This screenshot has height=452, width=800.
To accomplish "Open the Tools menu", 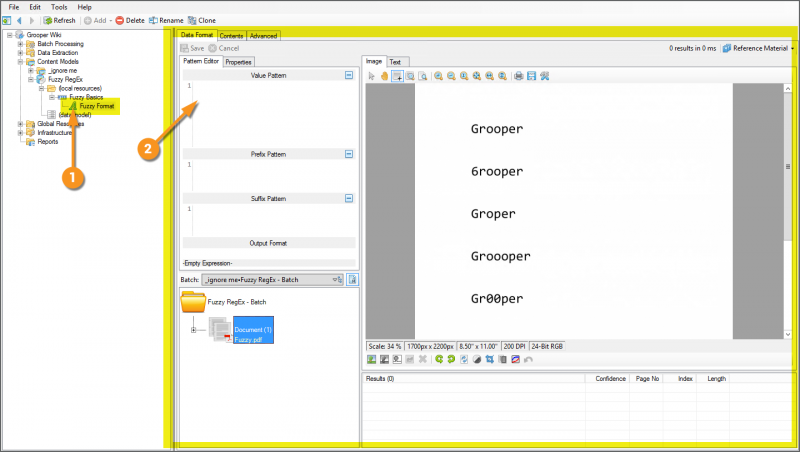I will click(59, 7).
